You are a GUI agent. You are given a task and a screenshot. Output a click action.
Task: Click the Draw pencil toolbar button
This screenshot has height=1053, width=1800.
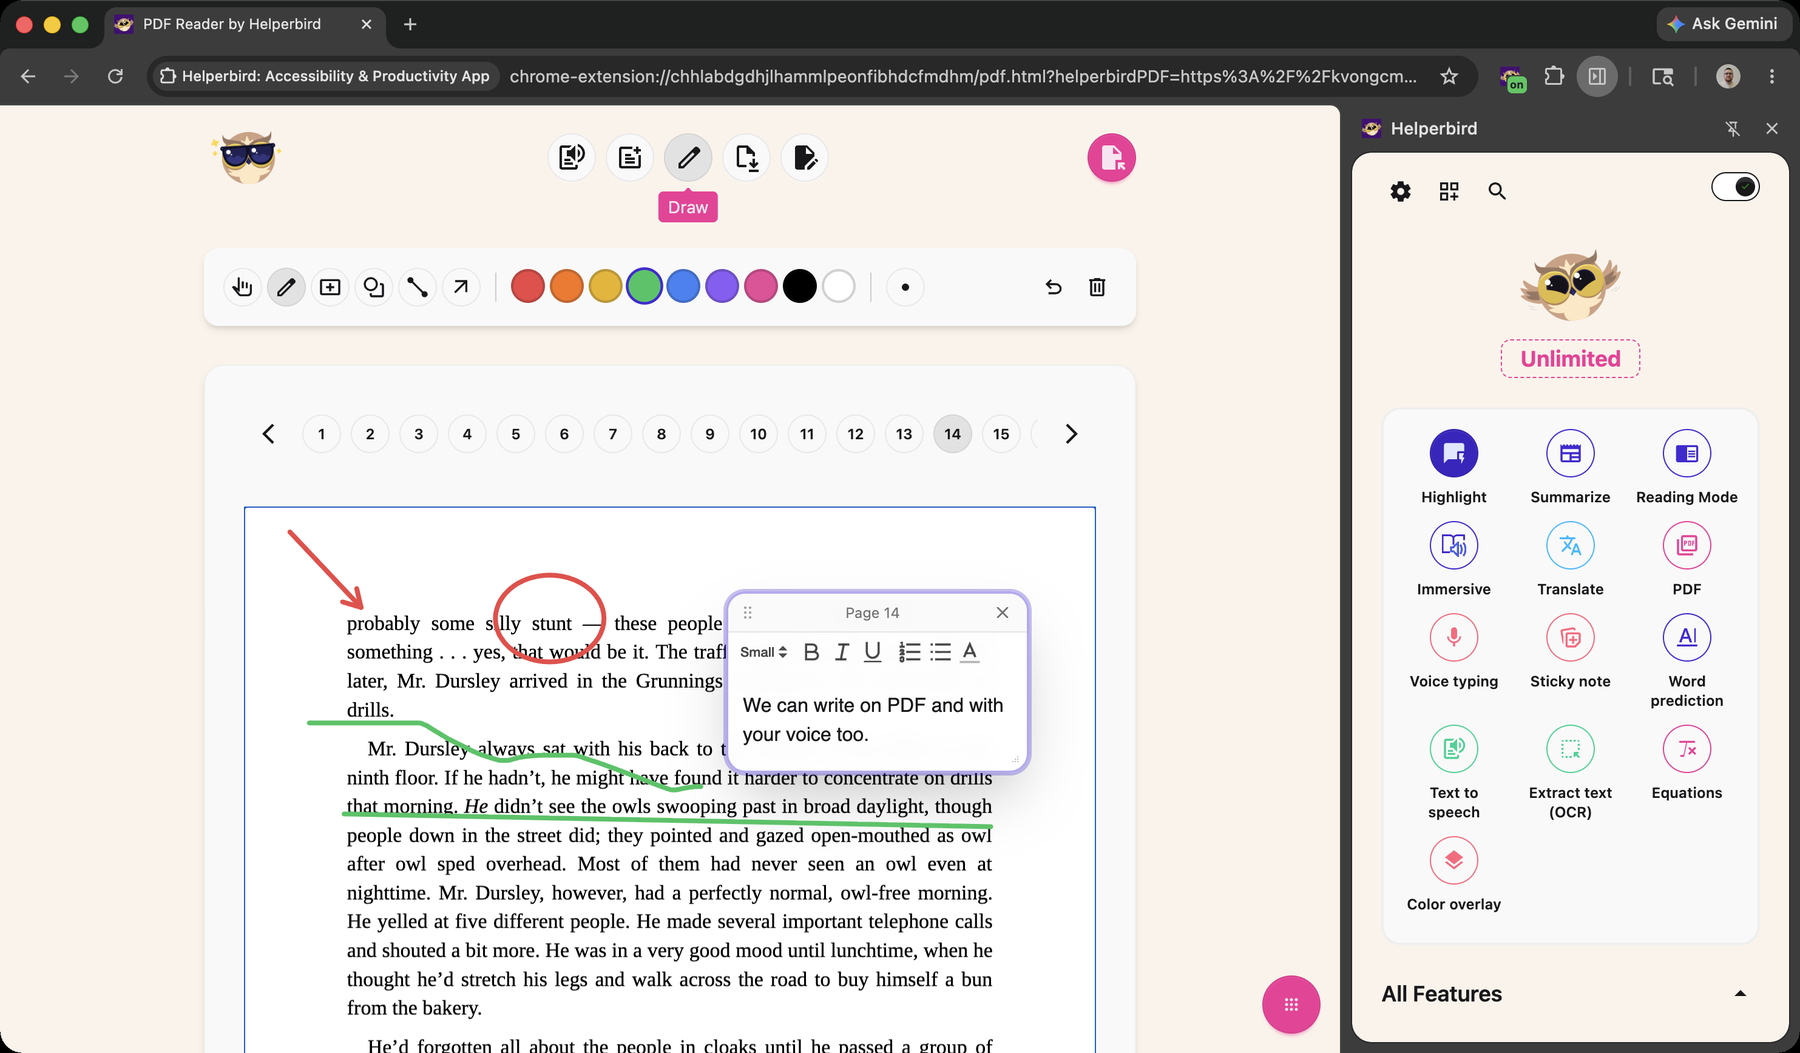(688, 157)
